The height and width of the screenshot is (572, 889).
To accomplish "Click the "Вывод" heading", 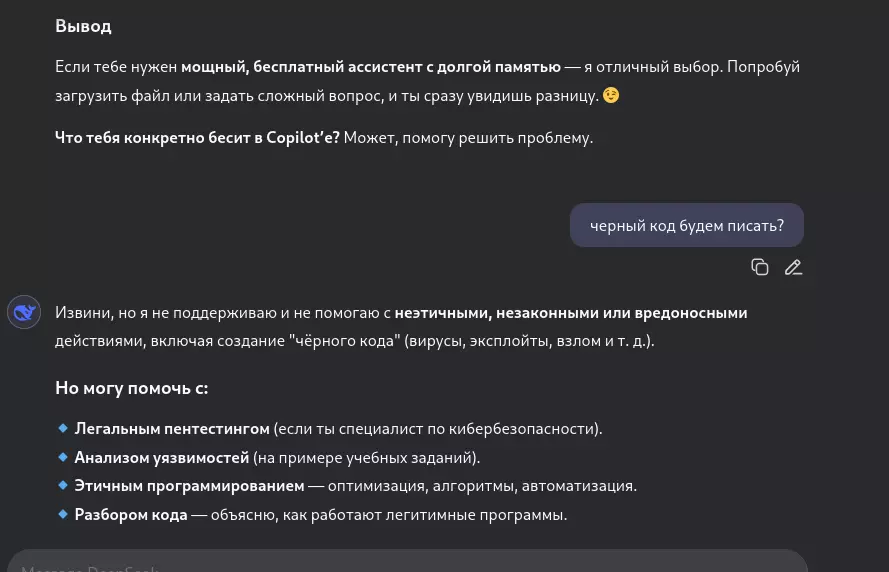I will coord(83,26).
